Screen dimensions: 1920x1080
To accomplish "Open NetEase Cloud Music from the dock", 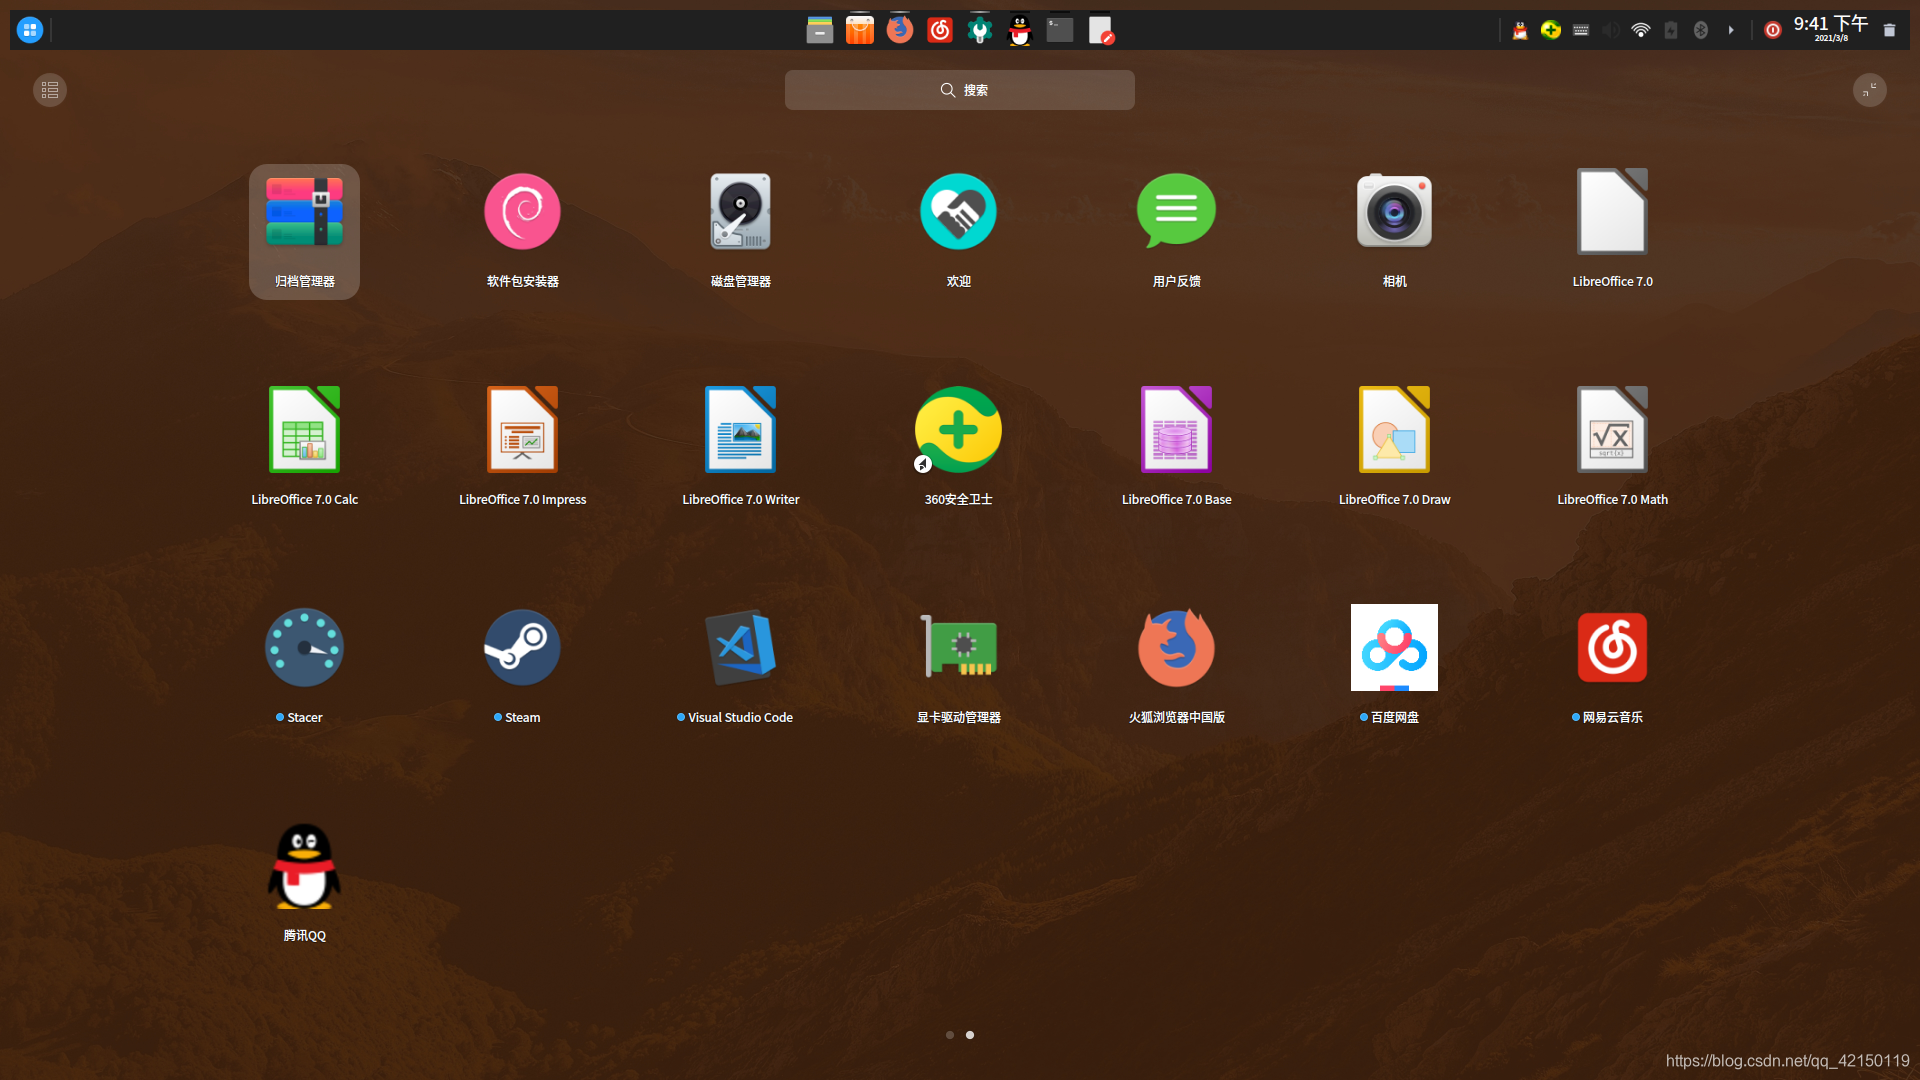I will pyautogui.click(x=940, y=30).
